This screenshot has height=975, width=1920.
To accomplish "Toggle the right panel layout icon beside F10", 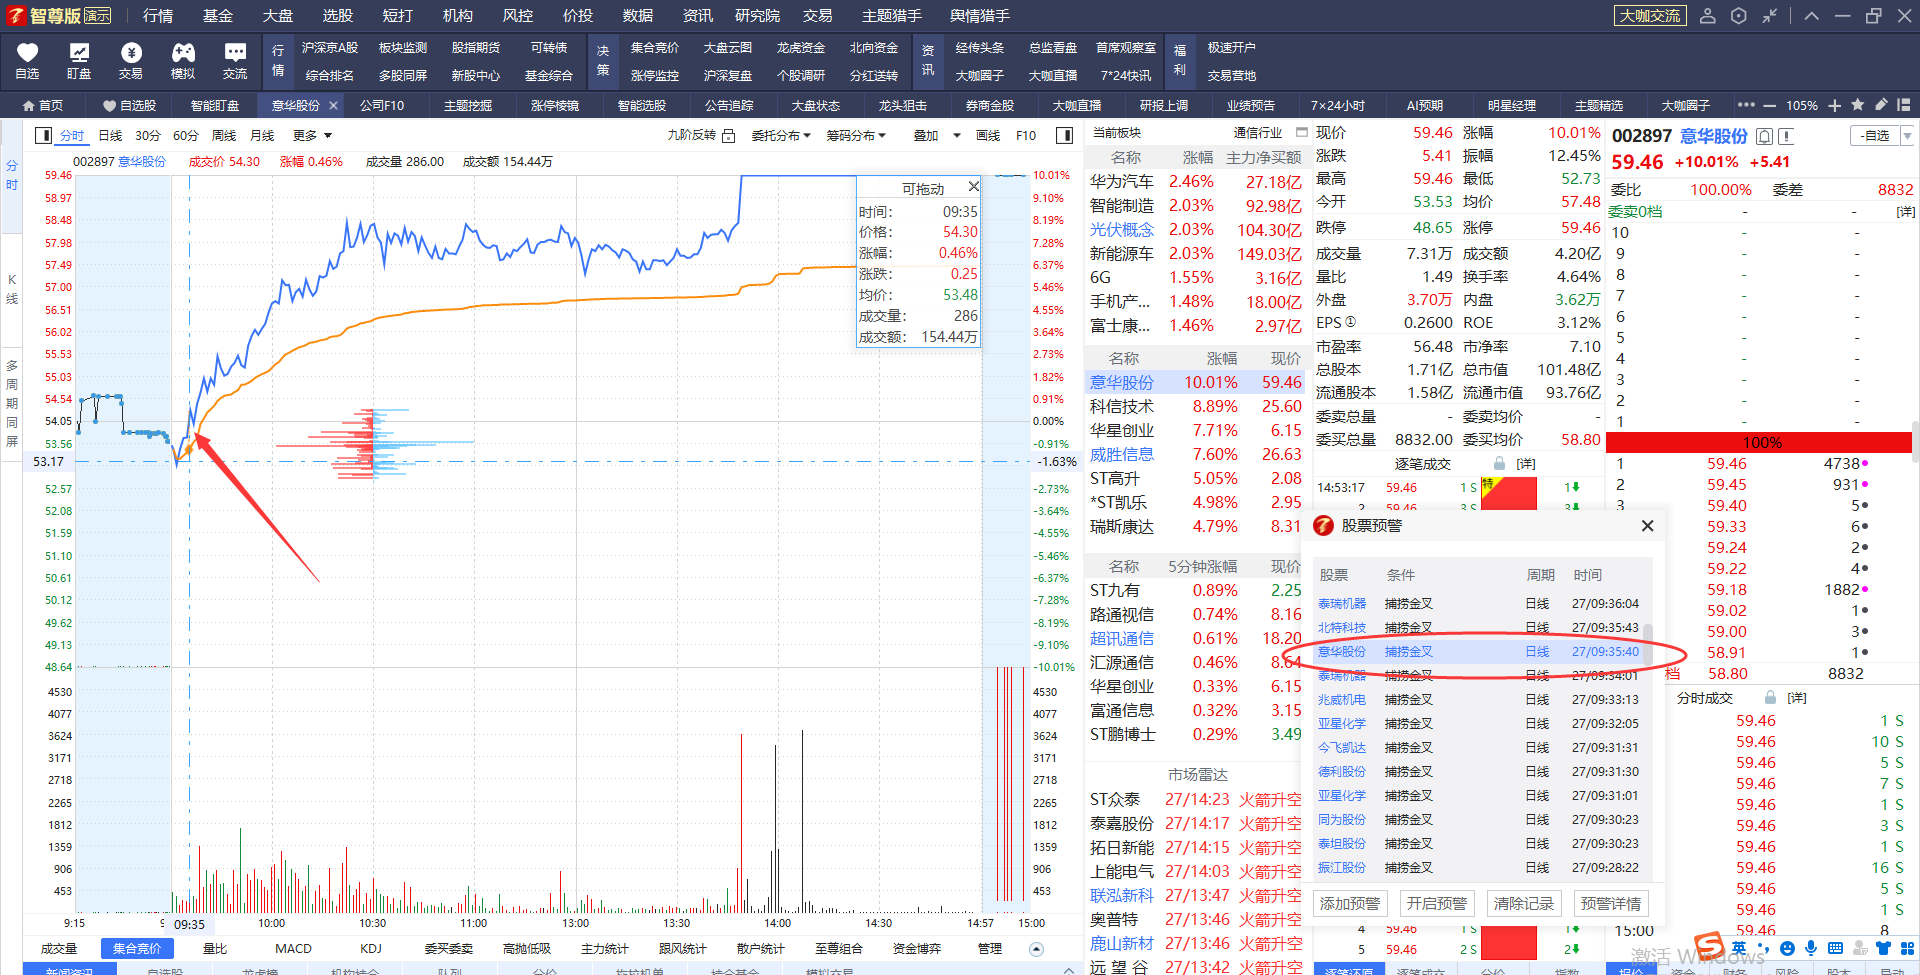I will coord(1064,135).
